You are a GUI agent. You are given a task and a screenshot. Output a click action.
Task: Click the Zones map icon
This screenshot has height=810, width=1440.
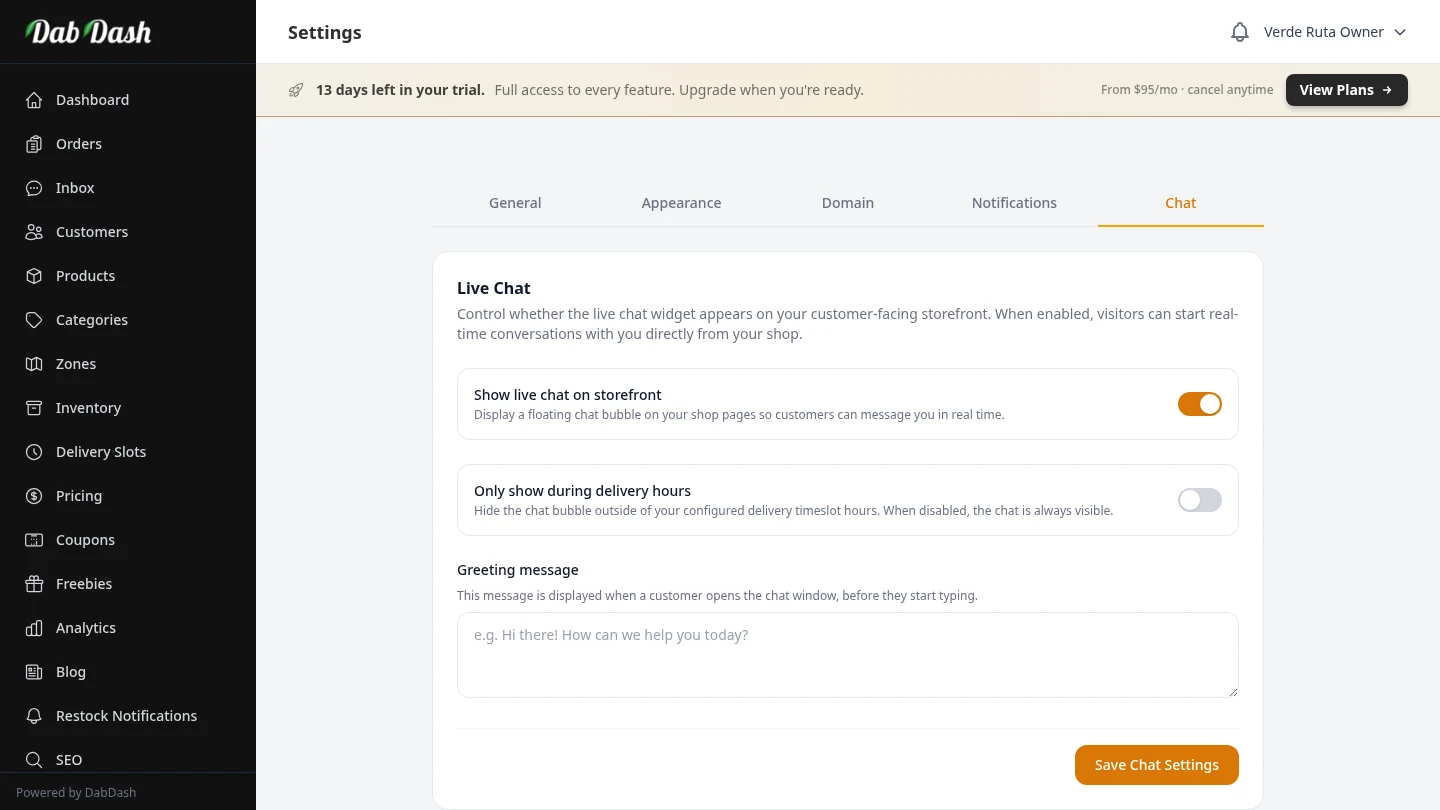(x=34, y=364)
